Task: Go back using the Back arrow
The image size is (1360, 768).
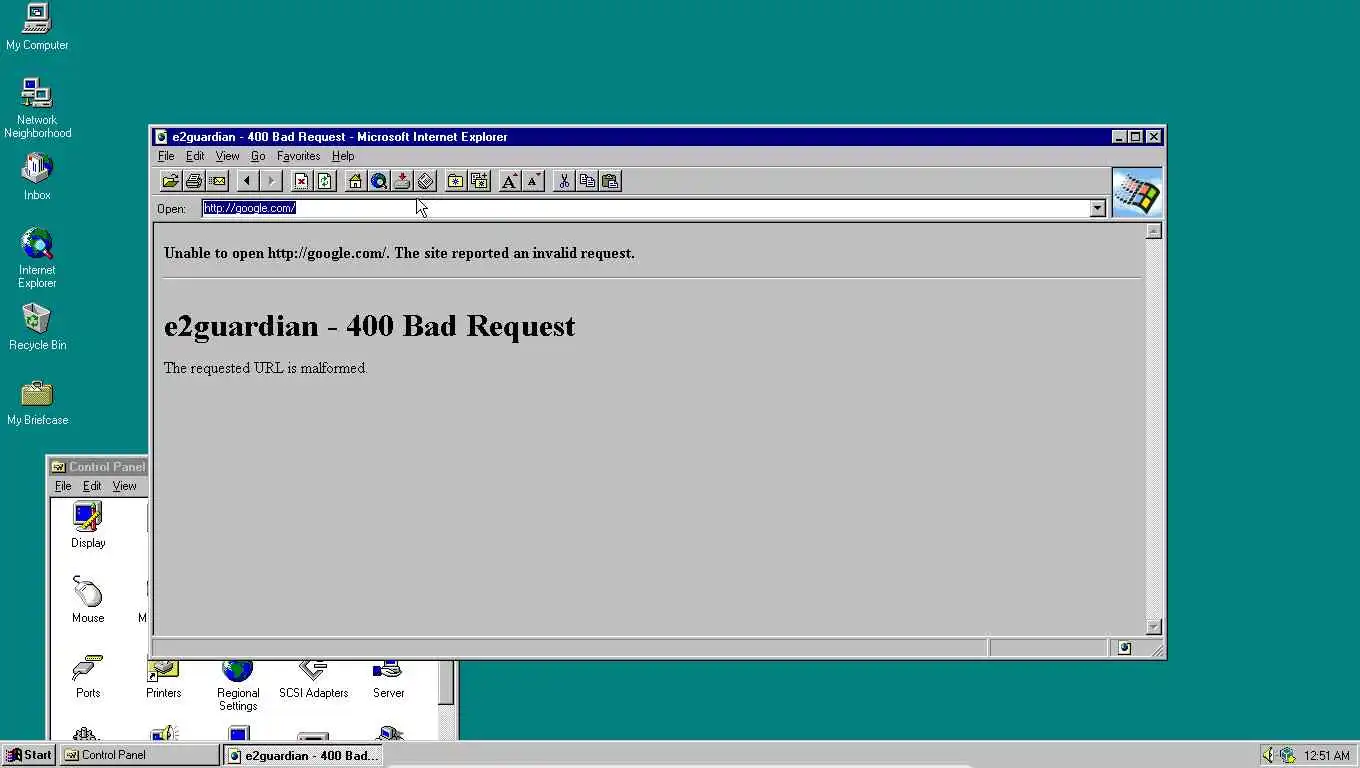Action: (247, 181)
